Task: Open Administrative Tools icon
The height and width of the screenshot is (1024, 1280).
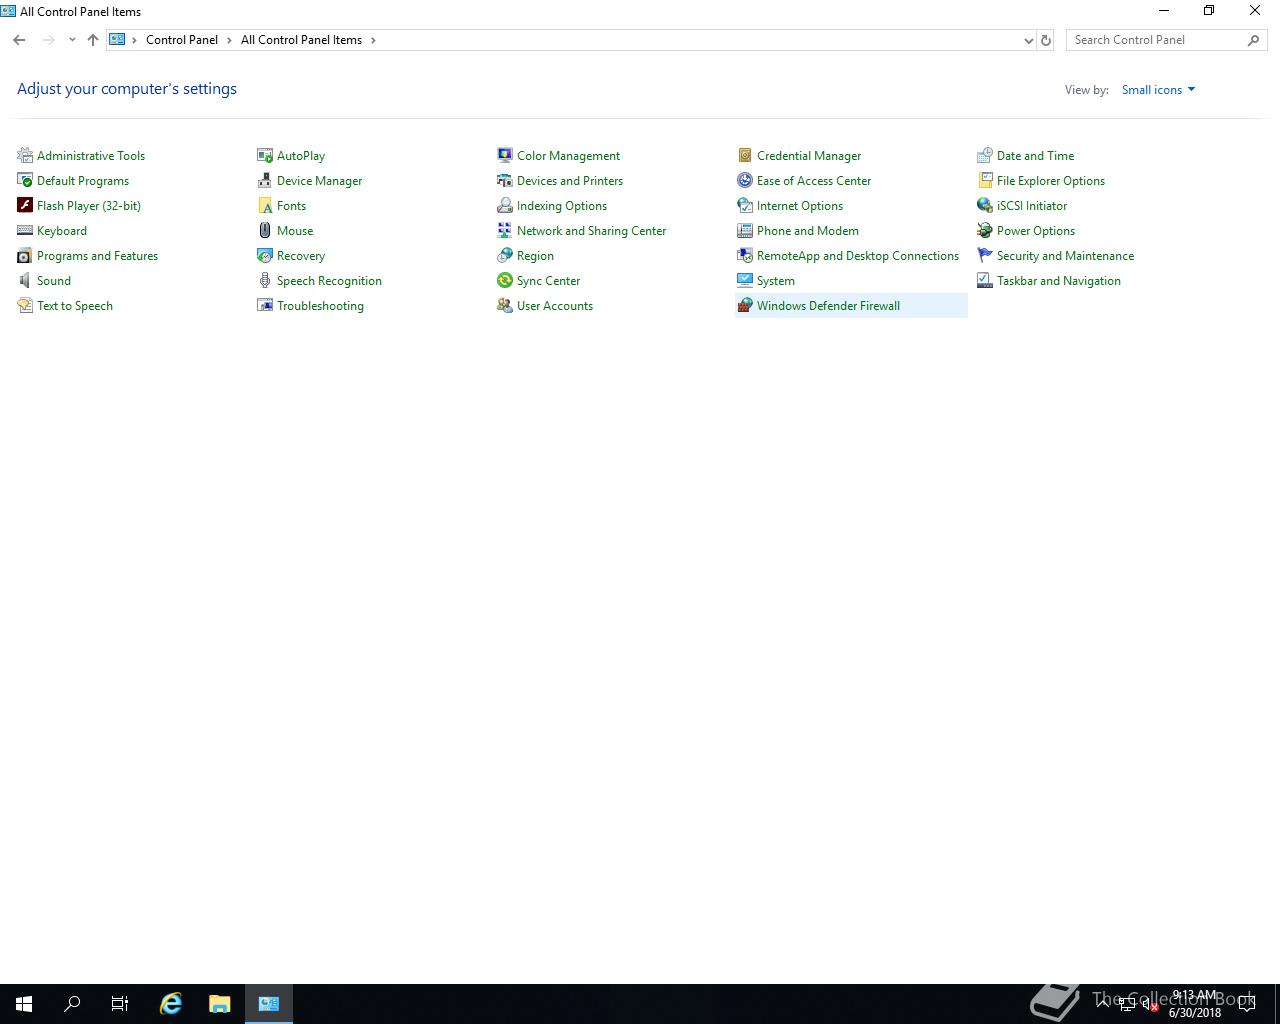Action: click(x=25, y=155)
